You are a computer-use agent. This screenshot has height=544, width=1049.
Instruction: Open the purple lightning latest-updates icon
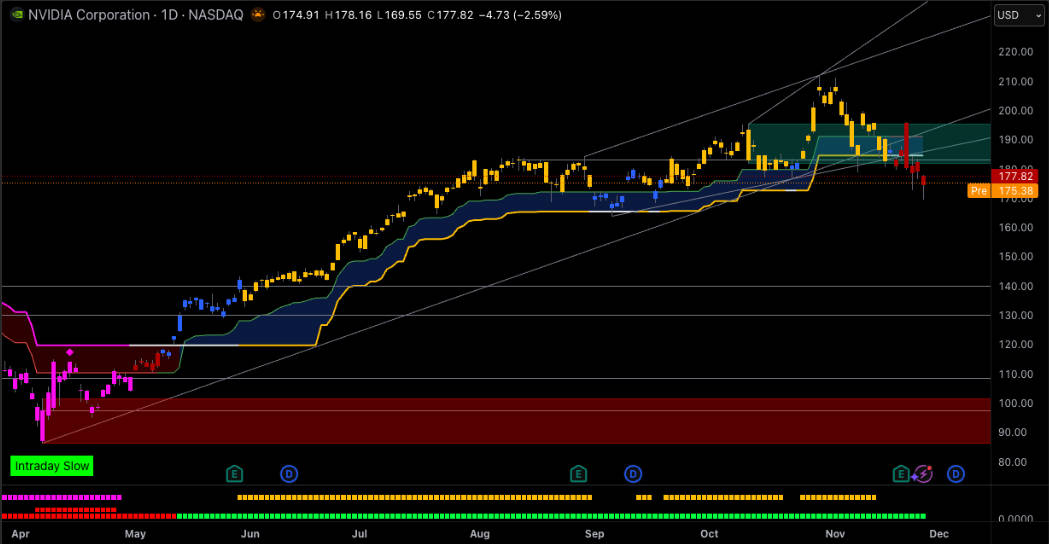924,473
